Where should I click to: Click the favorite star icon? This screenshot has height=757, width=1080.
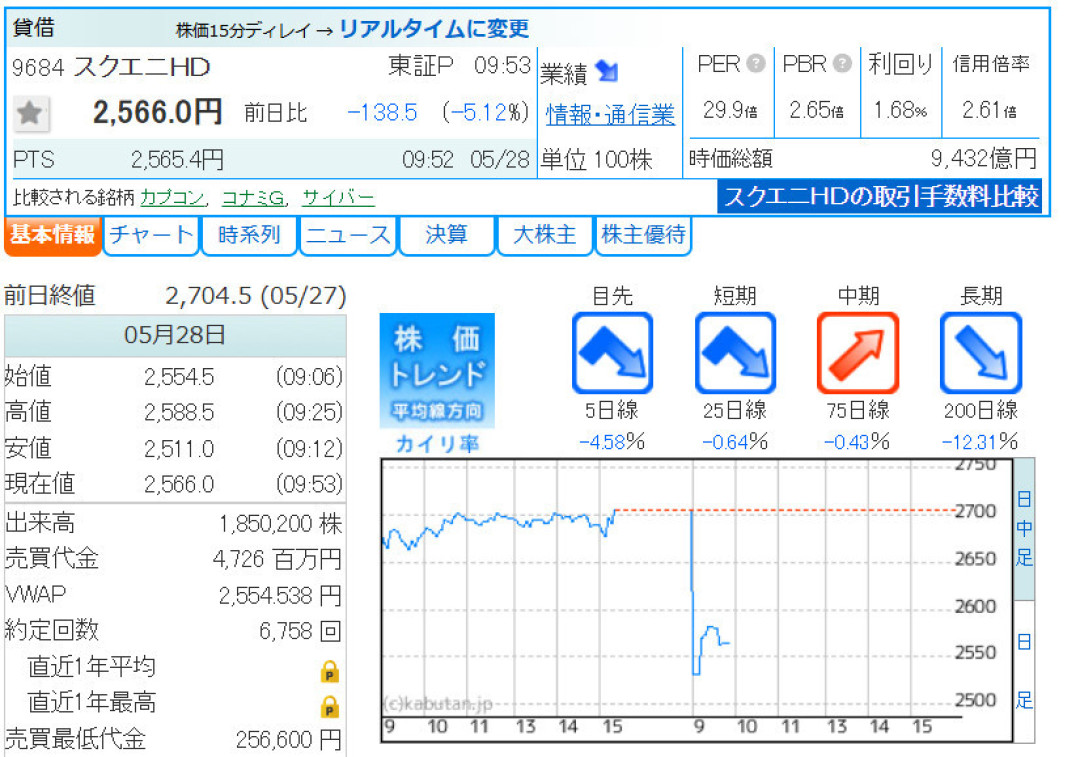(30, 113)
